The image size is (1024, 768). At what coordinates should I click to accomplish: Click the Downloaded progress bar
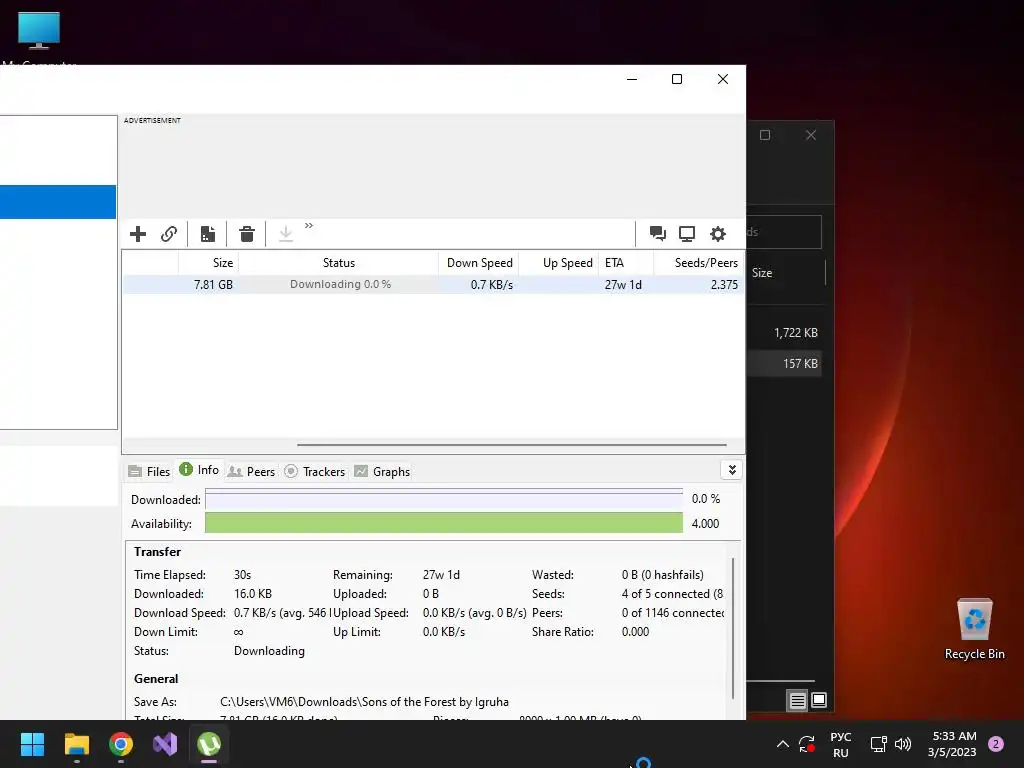(x=444, y=500)
